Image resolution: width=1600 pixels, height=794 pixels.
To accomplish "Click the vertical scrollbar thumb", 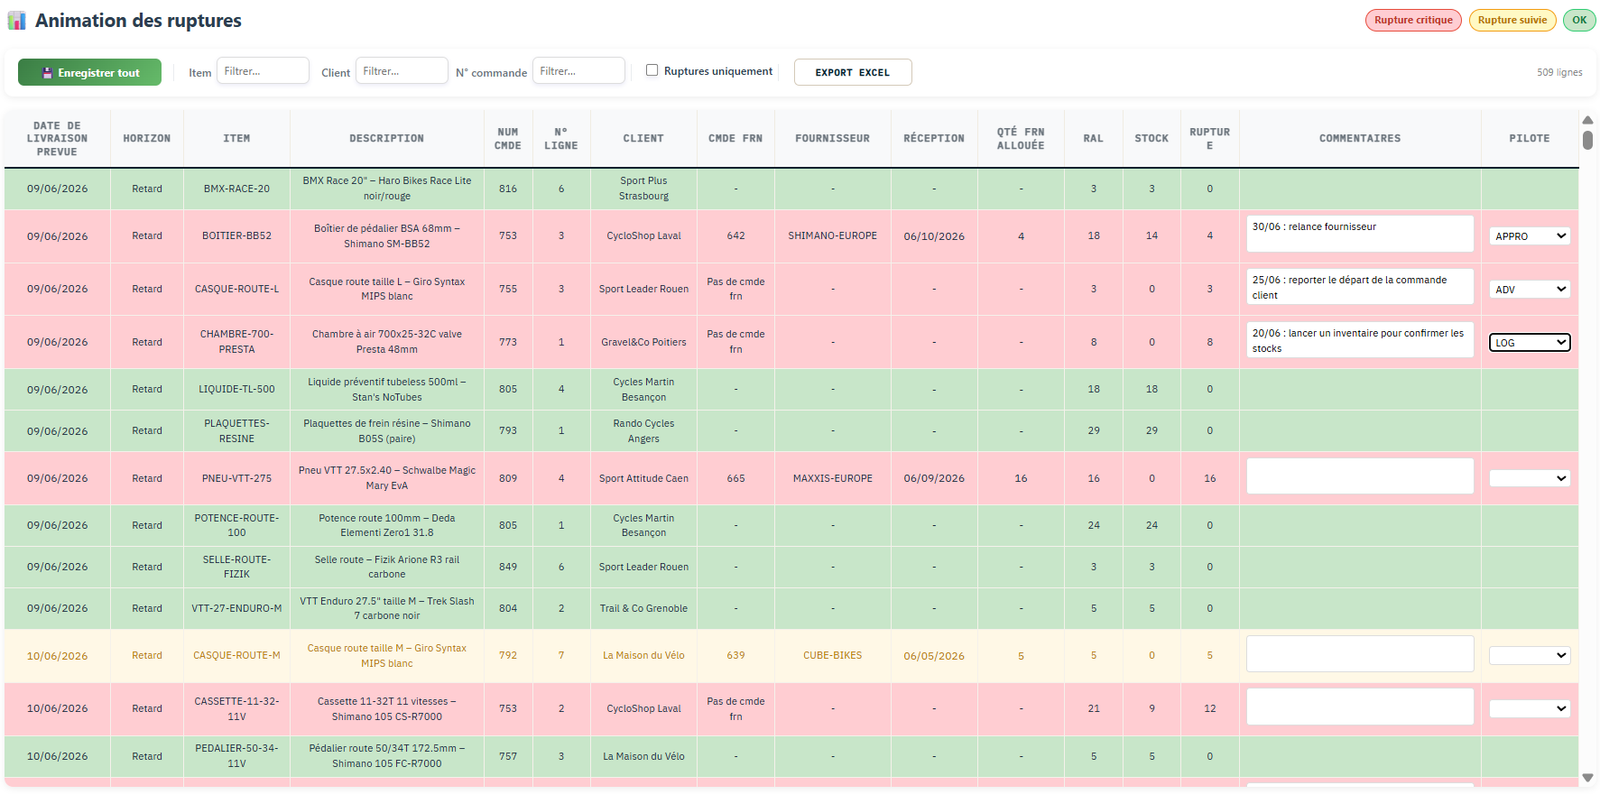I will (x=1587, y=140).
